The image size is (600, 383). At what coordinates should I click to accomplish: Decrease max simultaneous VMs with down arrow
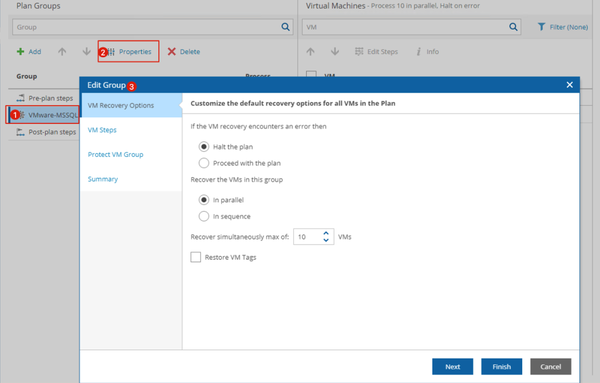click(326, 240)
